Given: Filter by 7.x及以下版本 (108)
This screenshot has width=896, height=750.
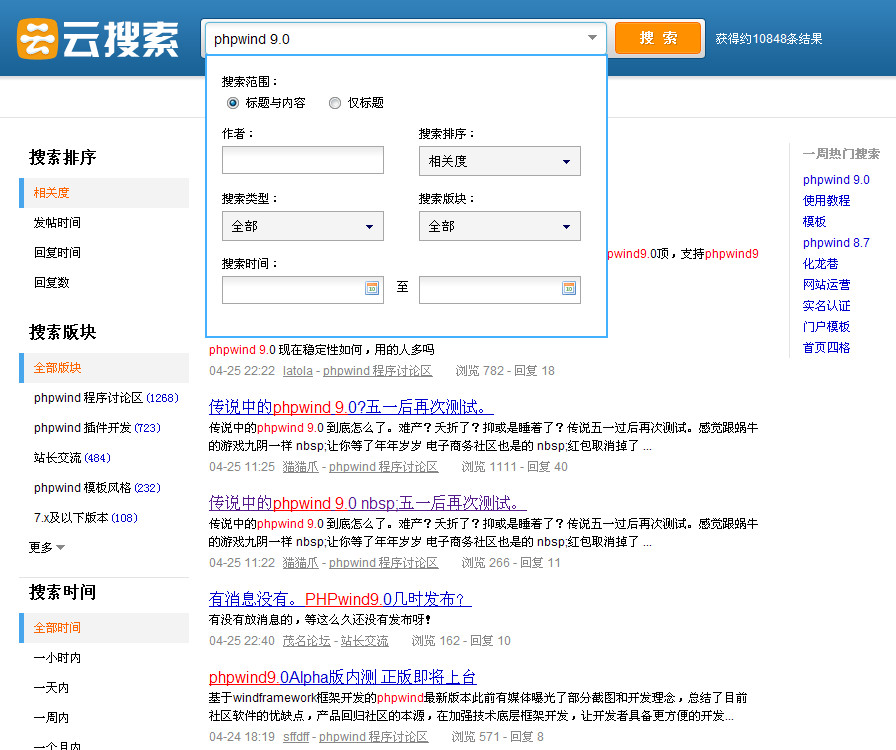Looking at the screenshot, I should 86,517.
